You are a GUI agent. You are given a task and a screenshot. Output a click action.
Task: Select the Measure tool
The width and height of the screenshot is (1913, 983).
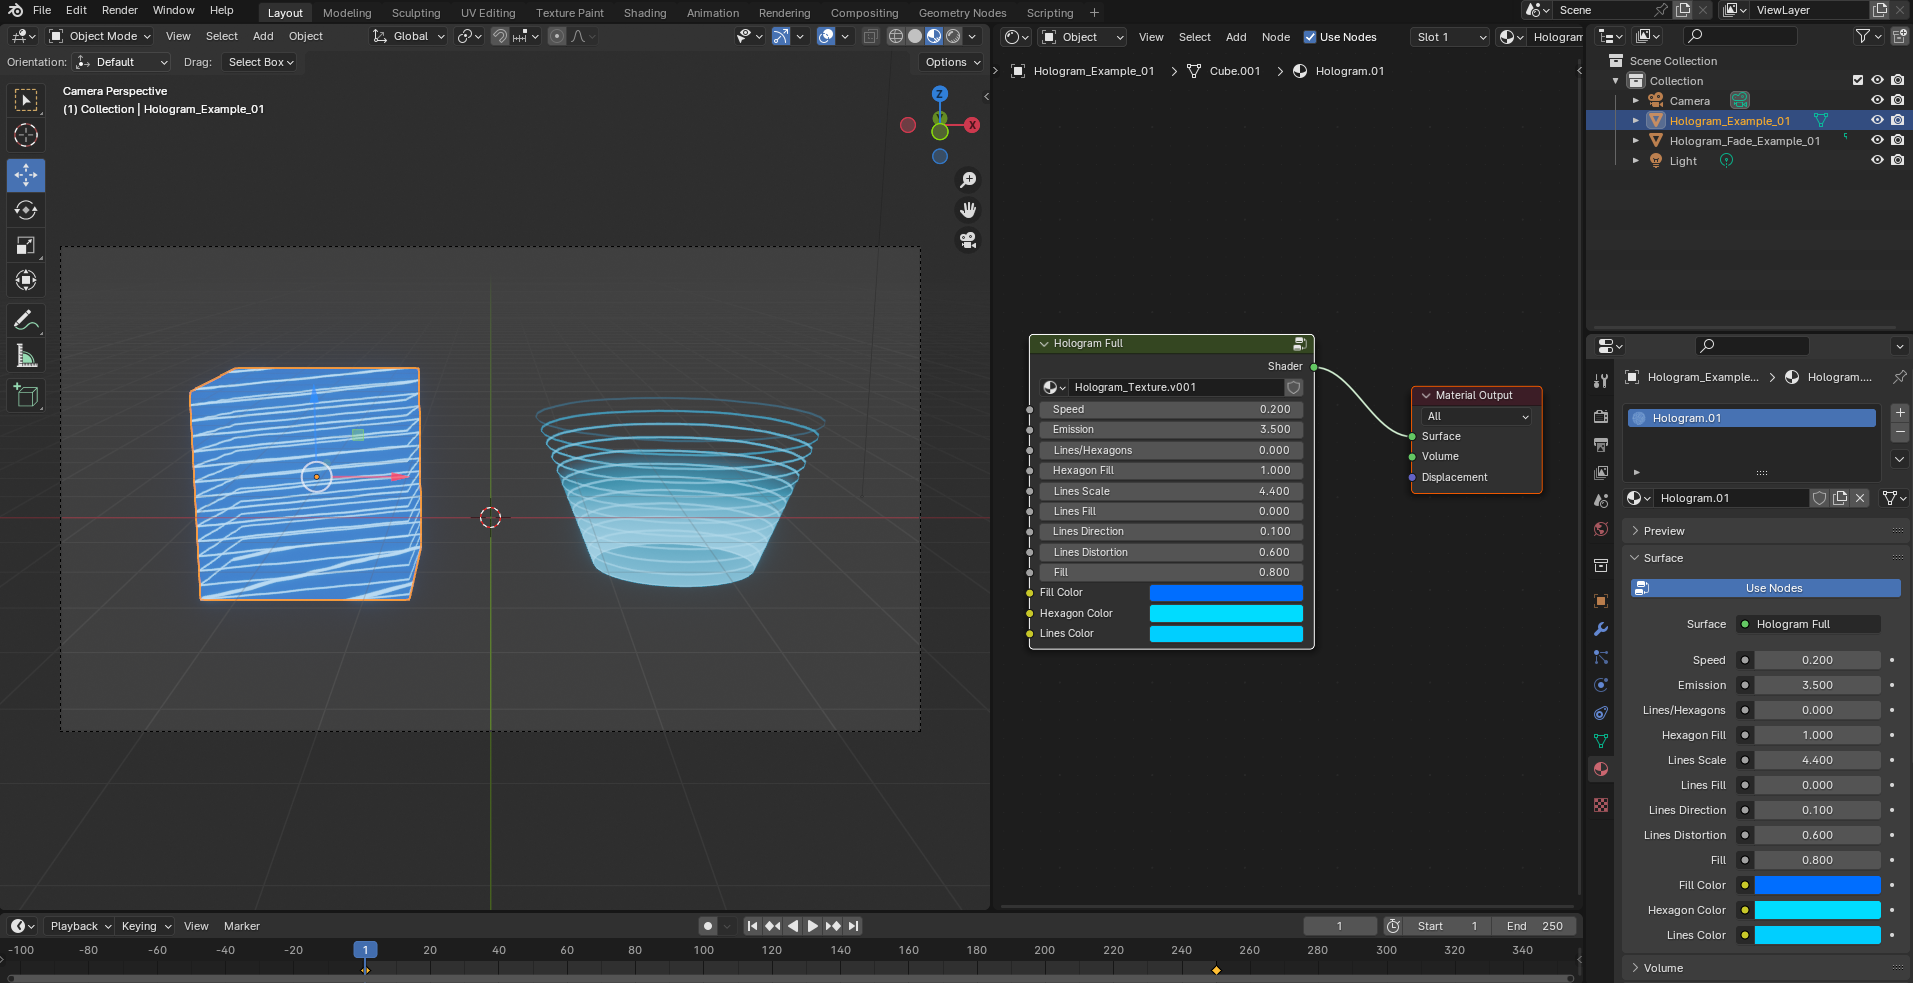[26, 355]
